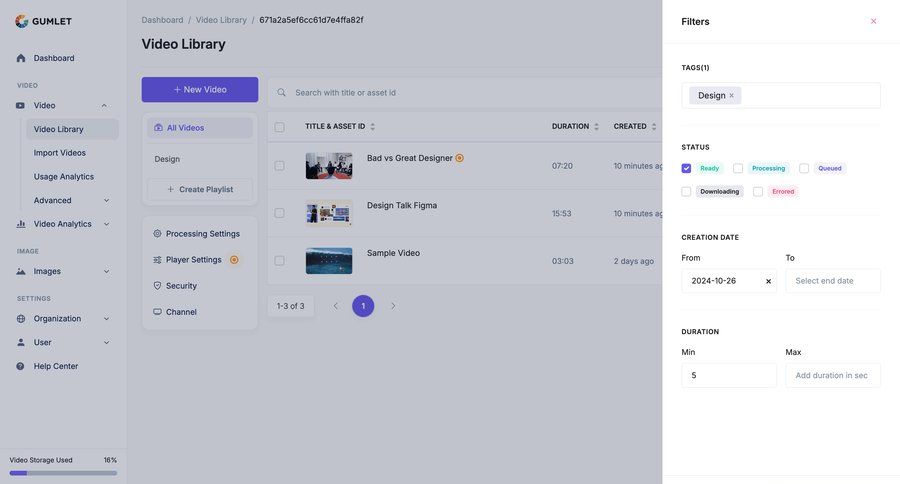Image resolution: width=900 pixels, height=484 pixels.
Task: Open the Design Talk Figma thumbnail
Action: (329, 213)
